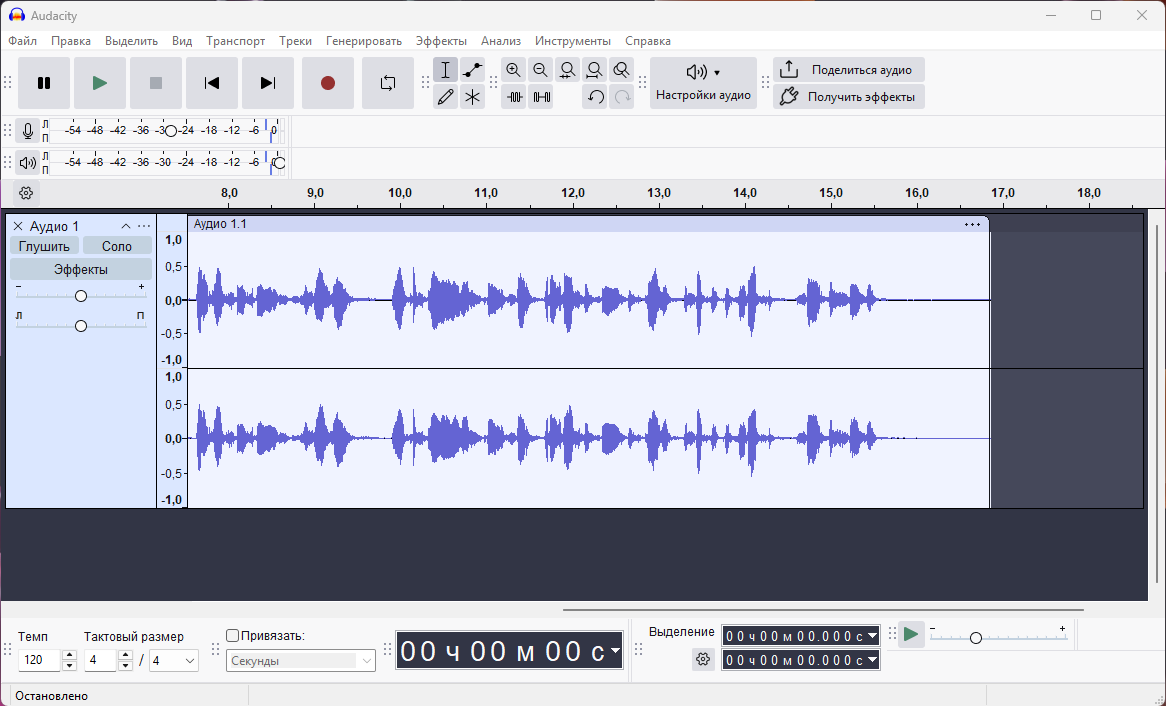
Task: Enable the Привязать checkbox
Action: click(233, 635)
